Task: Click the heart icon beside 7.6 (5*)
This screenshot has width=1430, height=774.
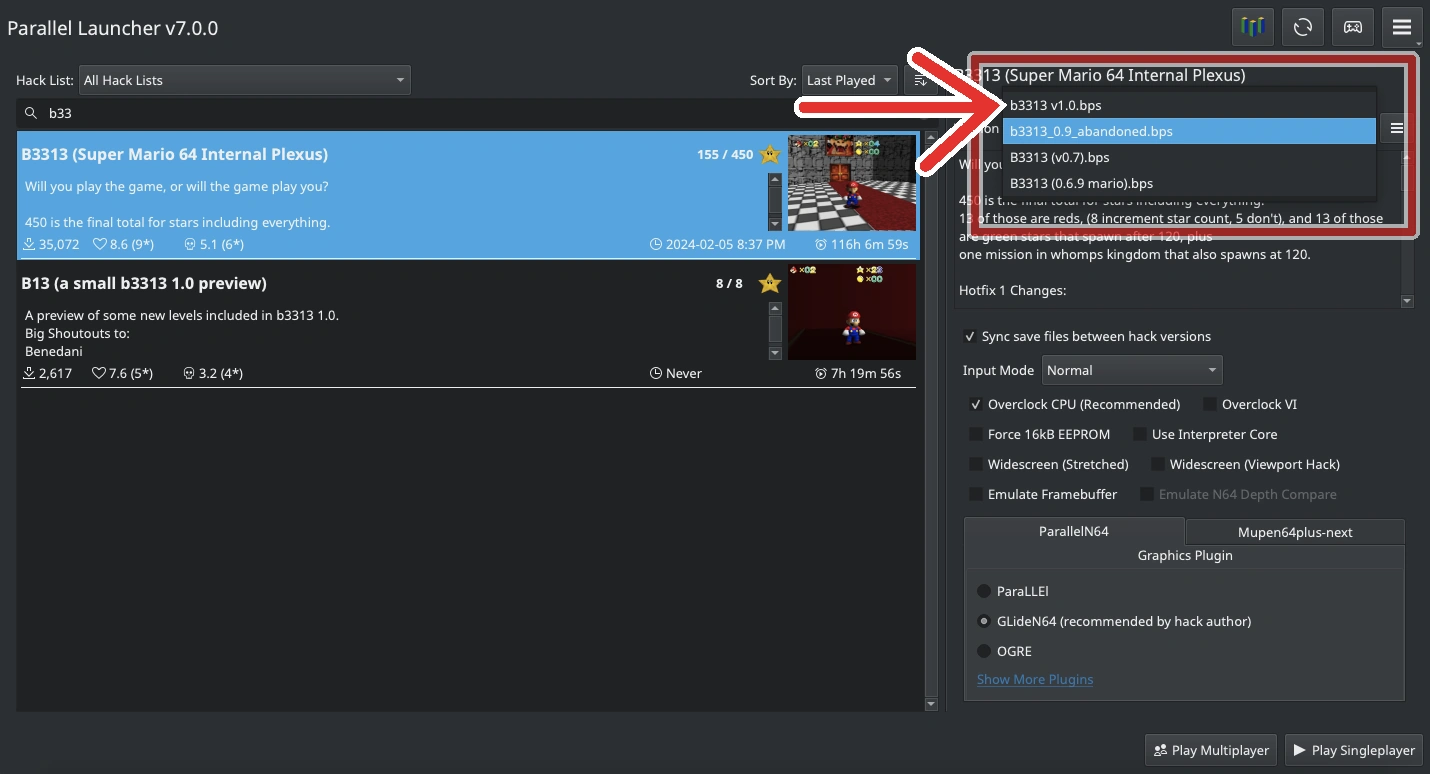Action: (99, 373)
